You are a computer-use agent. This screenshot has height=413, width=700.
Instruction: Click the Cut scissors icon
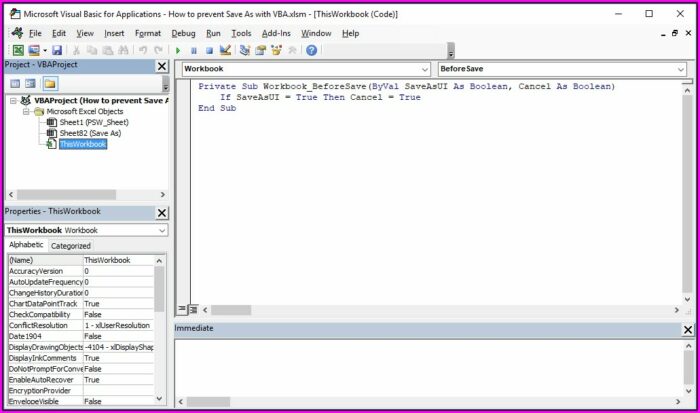(x=76, y=50)
